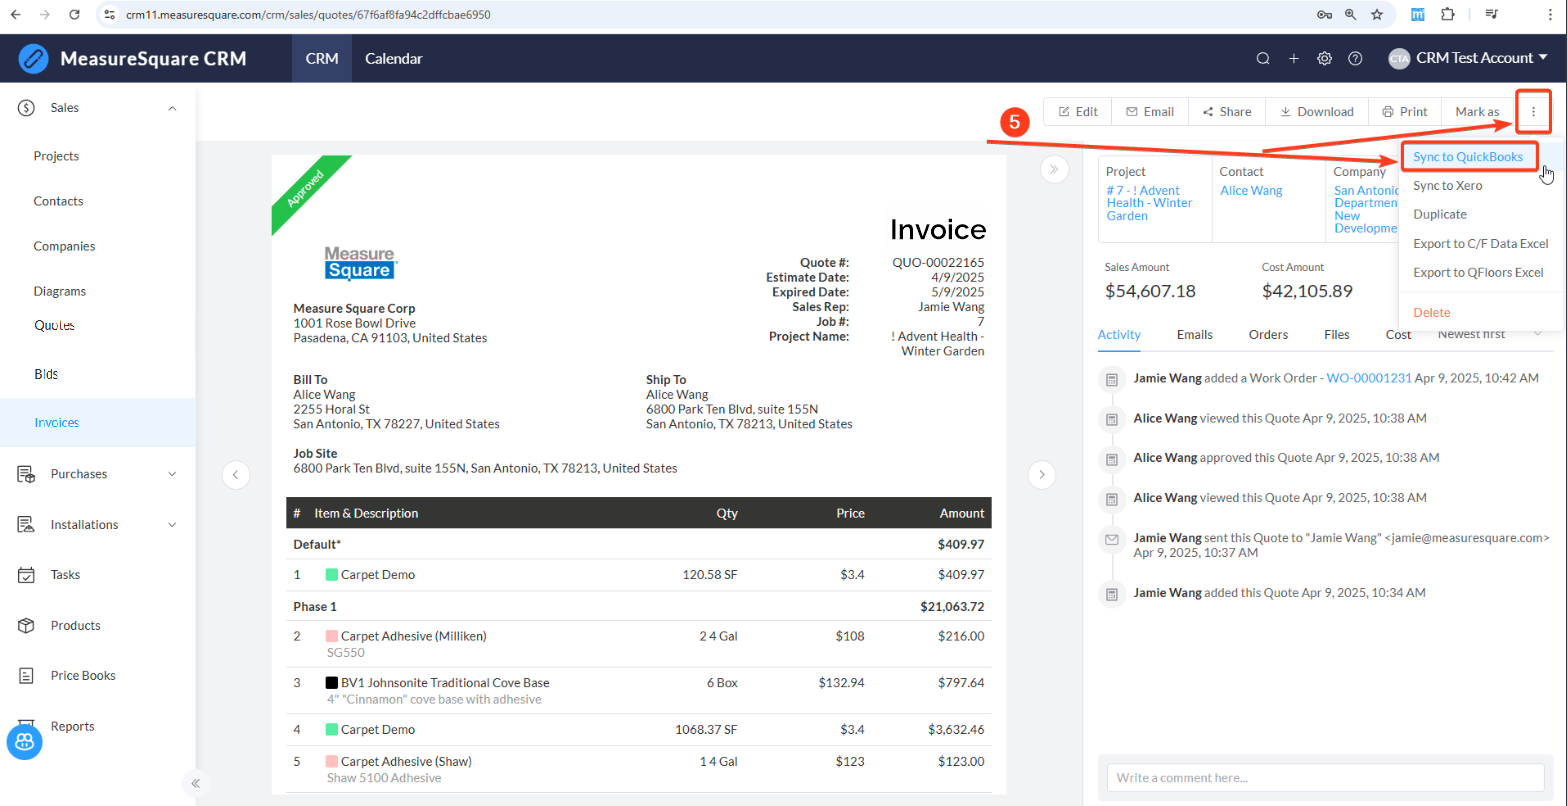Open the help question mark icon
Viewport: 1567px width, 806px height.
tap(1355, 59)
